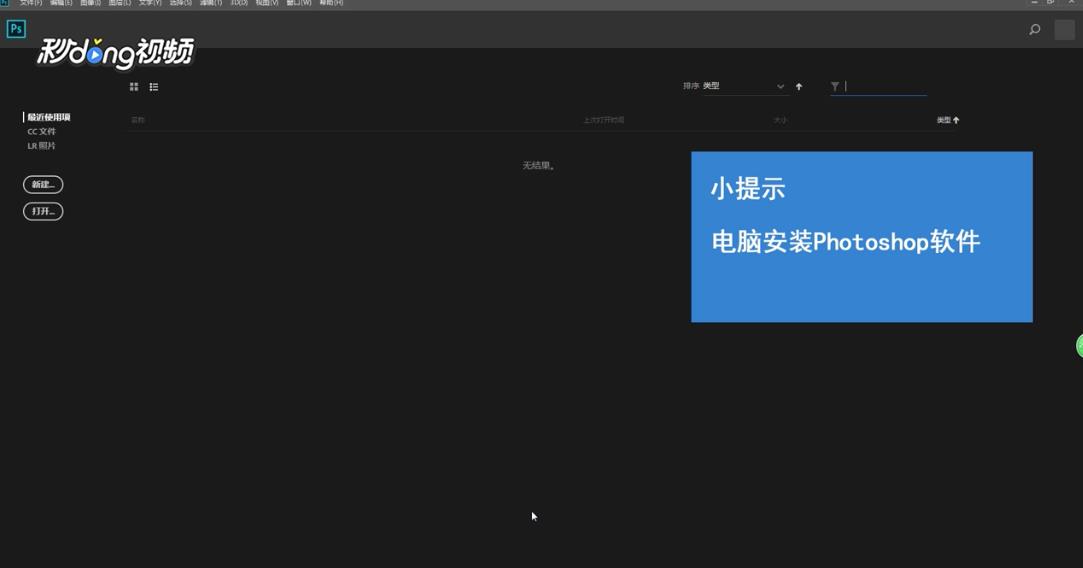Toggle the sort direction arrow beside 类型 dropdown

coord(799,86)
